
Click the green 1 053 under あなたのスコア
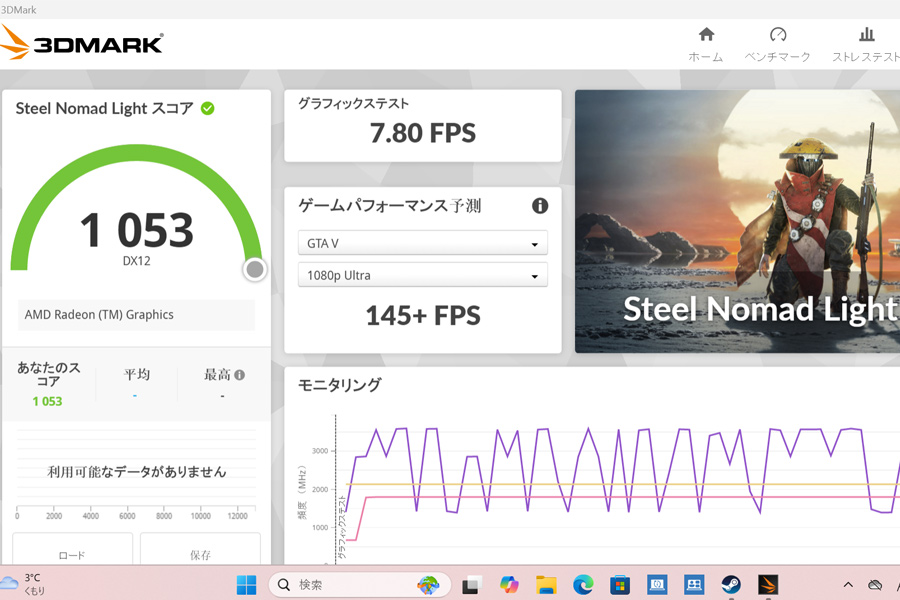pyautogui.click(x=47, y=401)
